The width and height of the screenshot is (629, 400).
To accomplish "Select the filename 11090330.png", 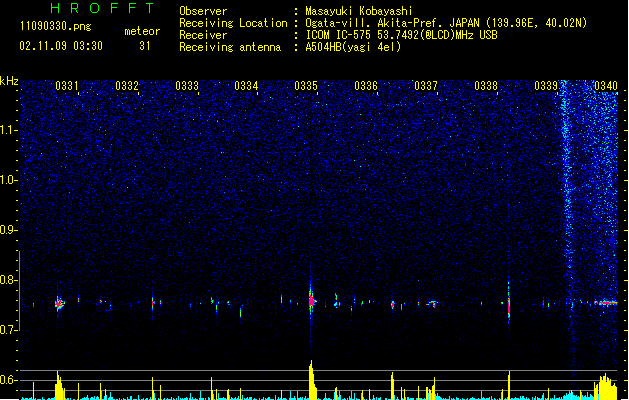I will pyautogui.click(x=56, y=26).
